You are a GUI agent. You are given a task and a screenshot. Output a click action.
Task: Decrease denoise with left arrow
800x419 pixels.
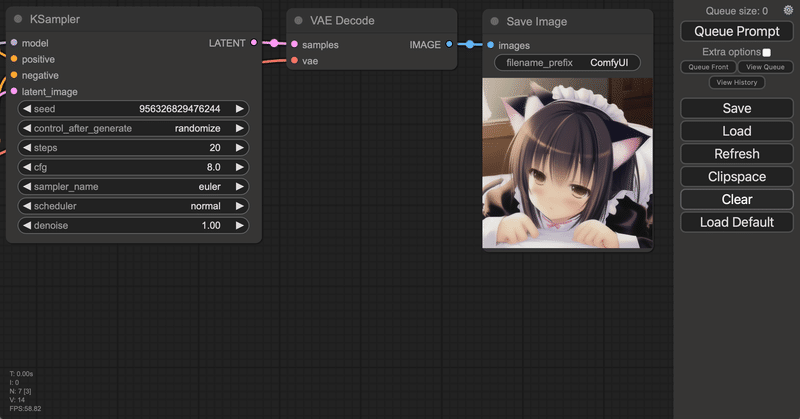(27, 225)
